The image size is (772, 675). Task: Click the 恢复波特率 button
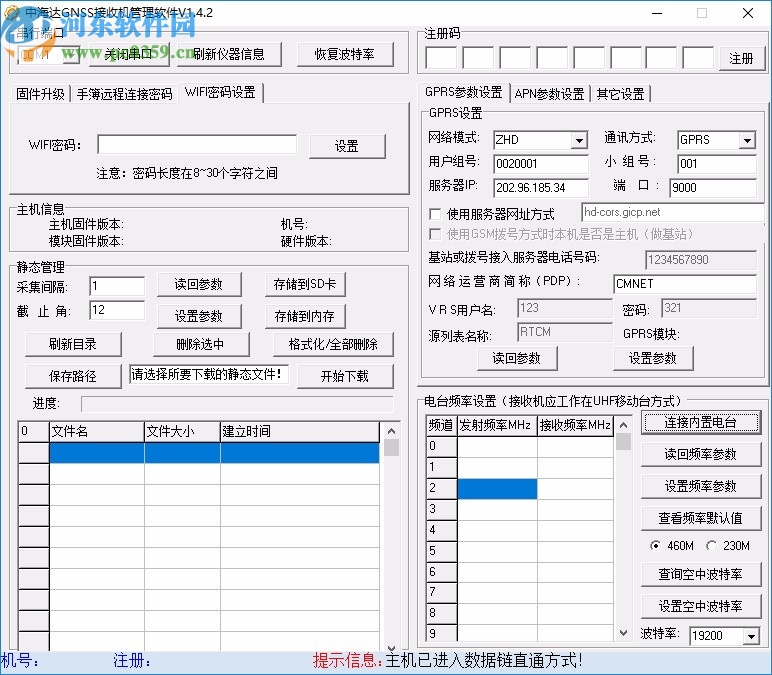tap(345, 54)
